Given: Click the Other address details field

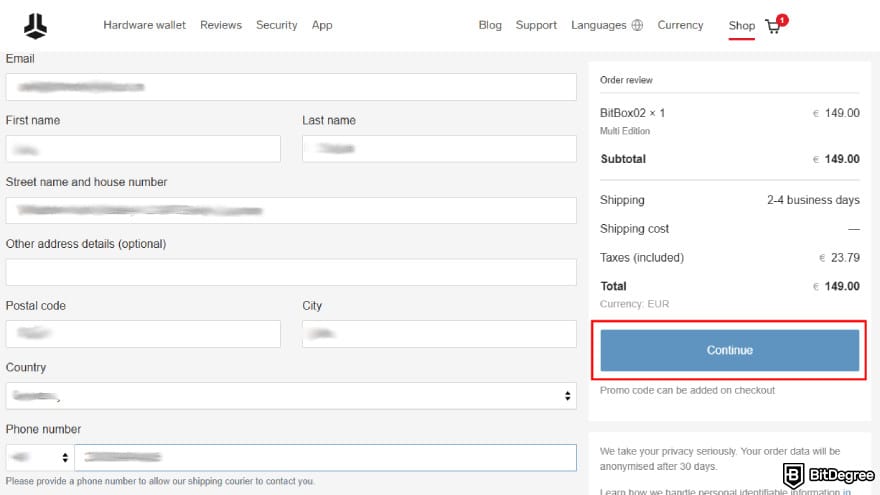Looking at the screenshot, I should point(291,272).
